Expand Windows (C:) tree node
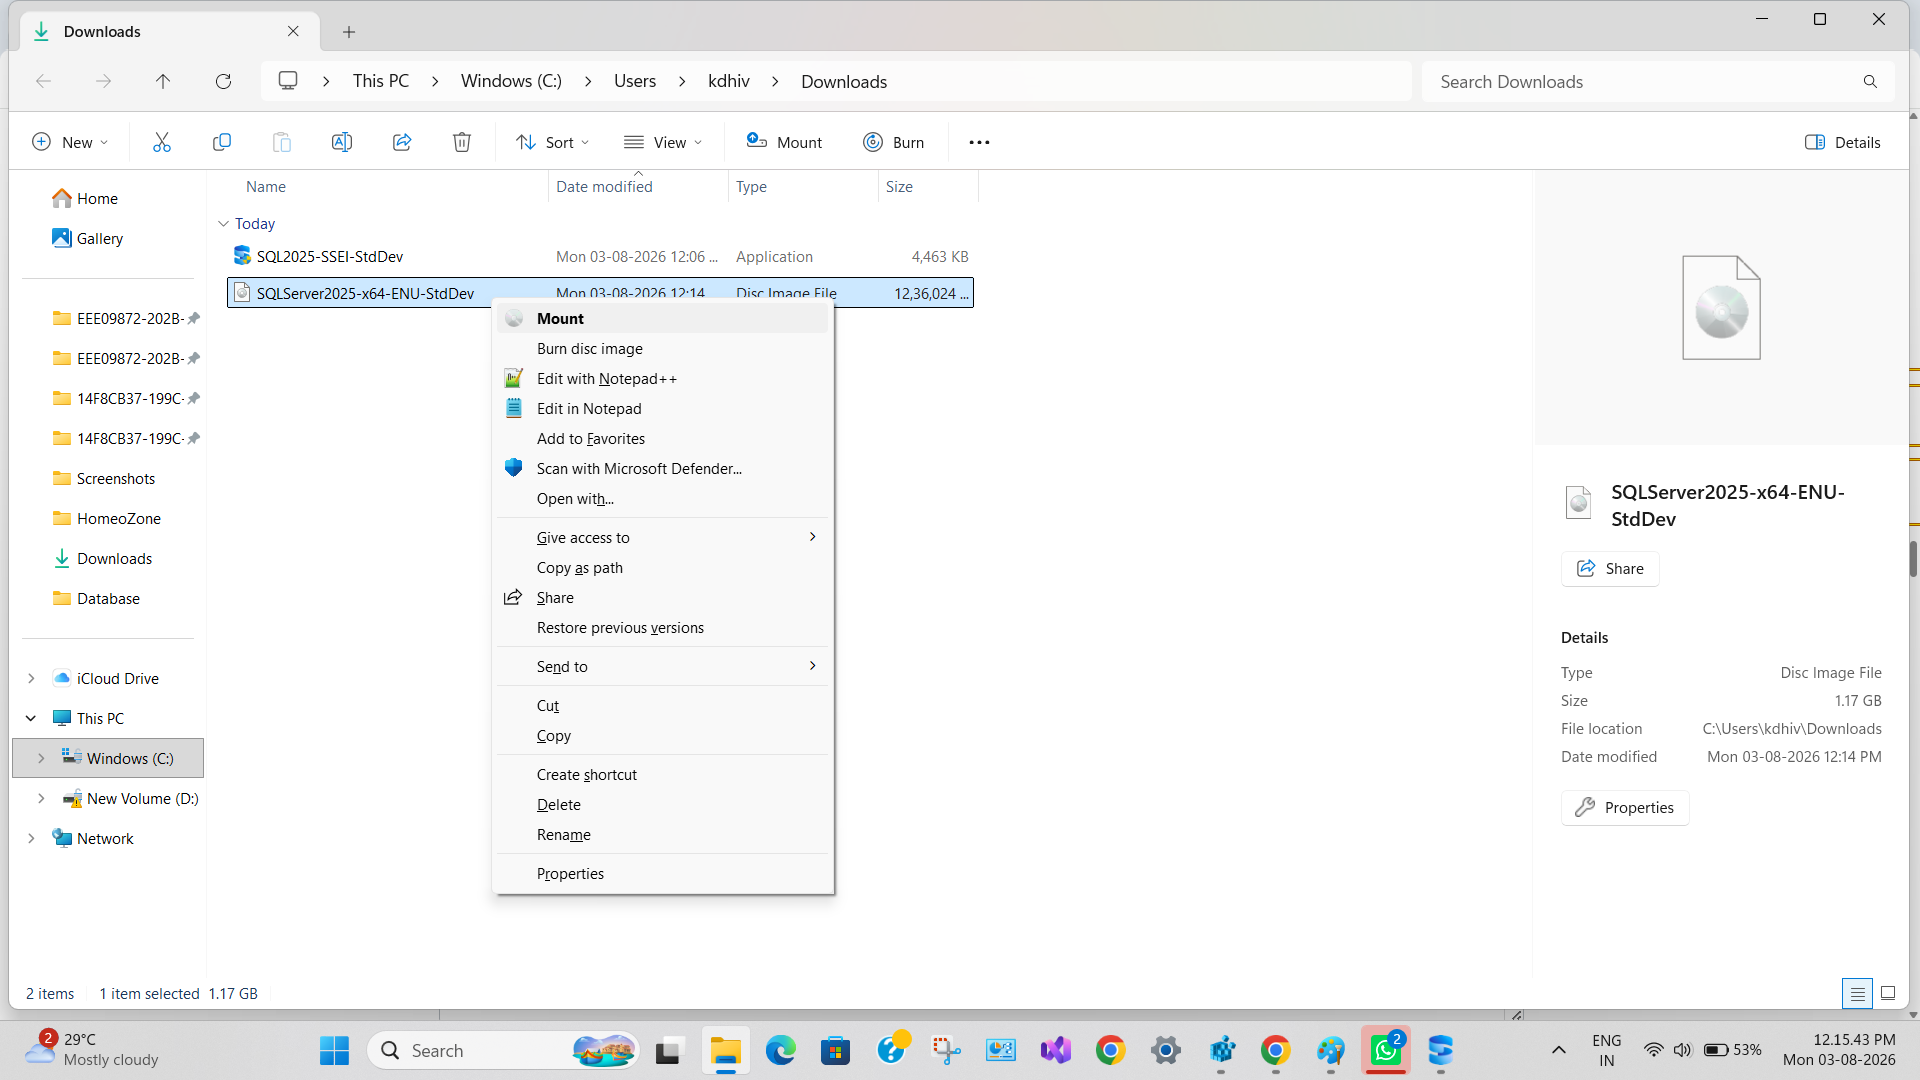This screenshot has height=1080, width=1920. (41, 758)
